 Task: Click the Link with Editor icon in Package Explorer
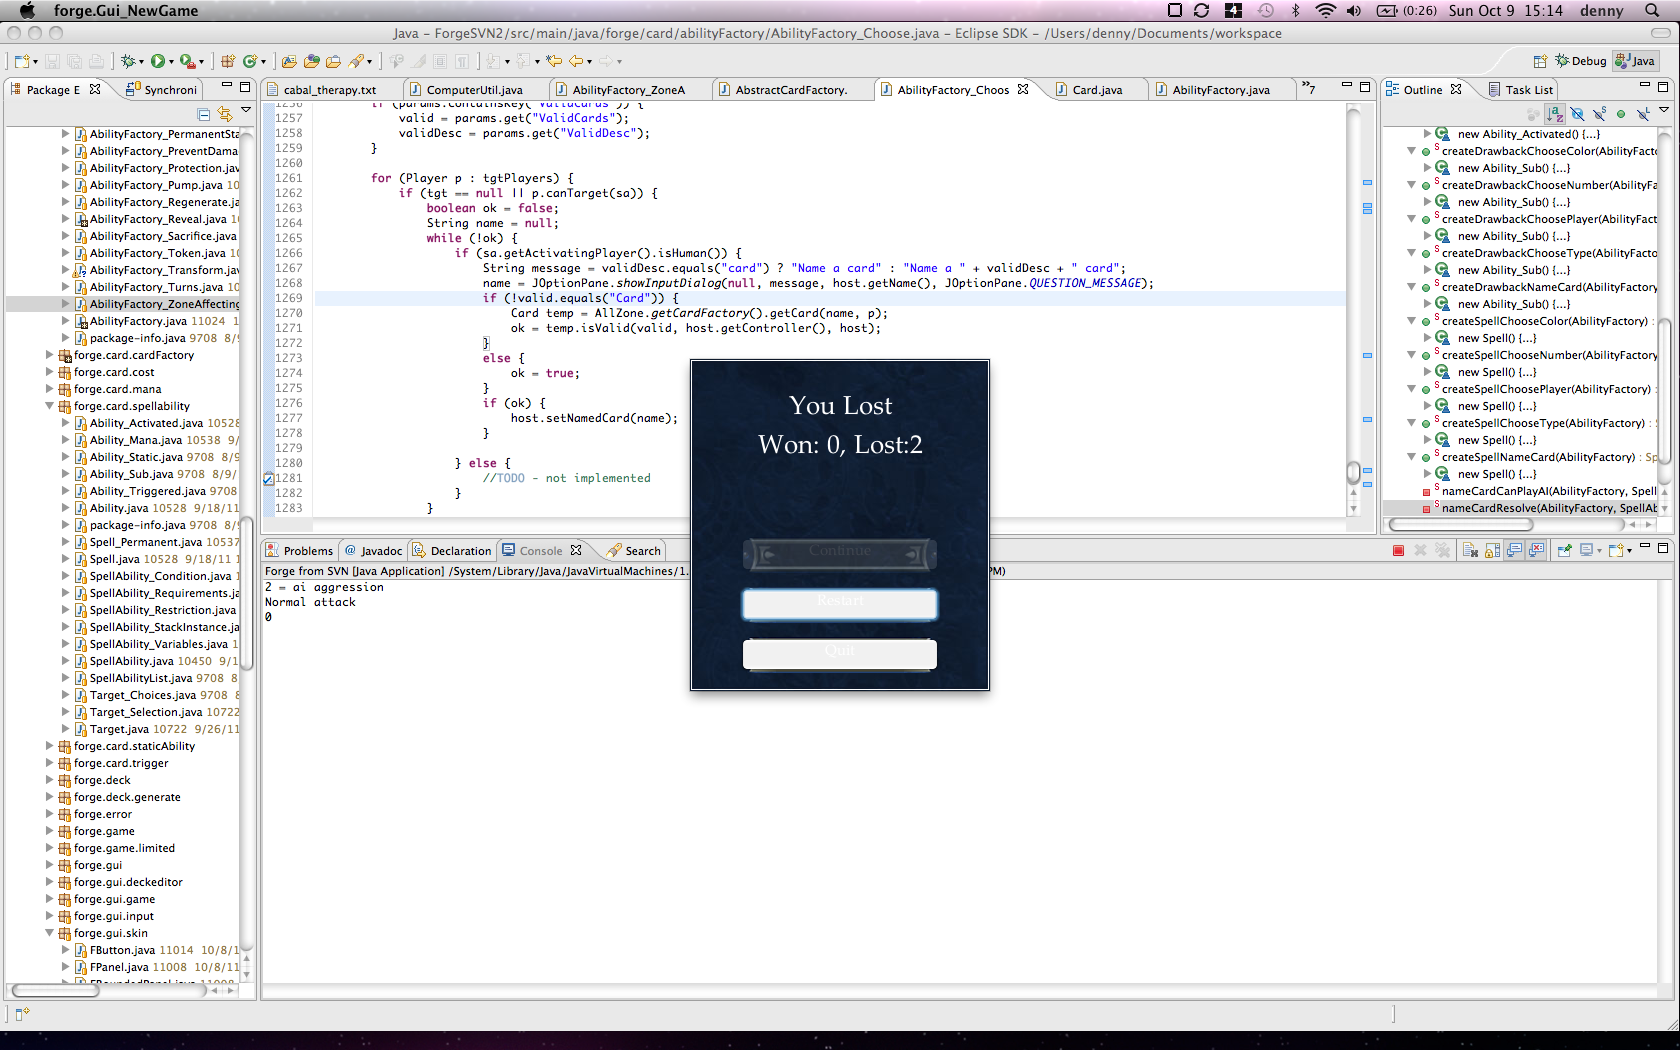(225, 114)
